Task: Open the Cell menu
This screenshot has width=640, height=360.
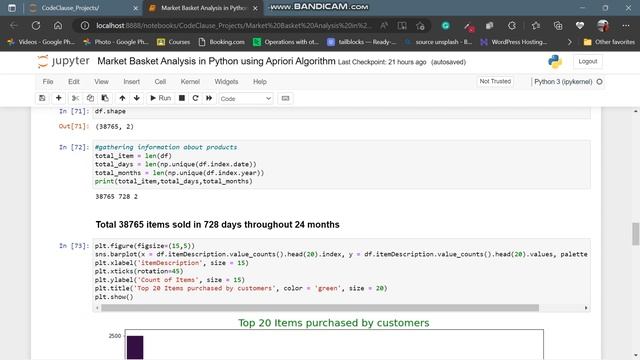Action: [160, 82]
